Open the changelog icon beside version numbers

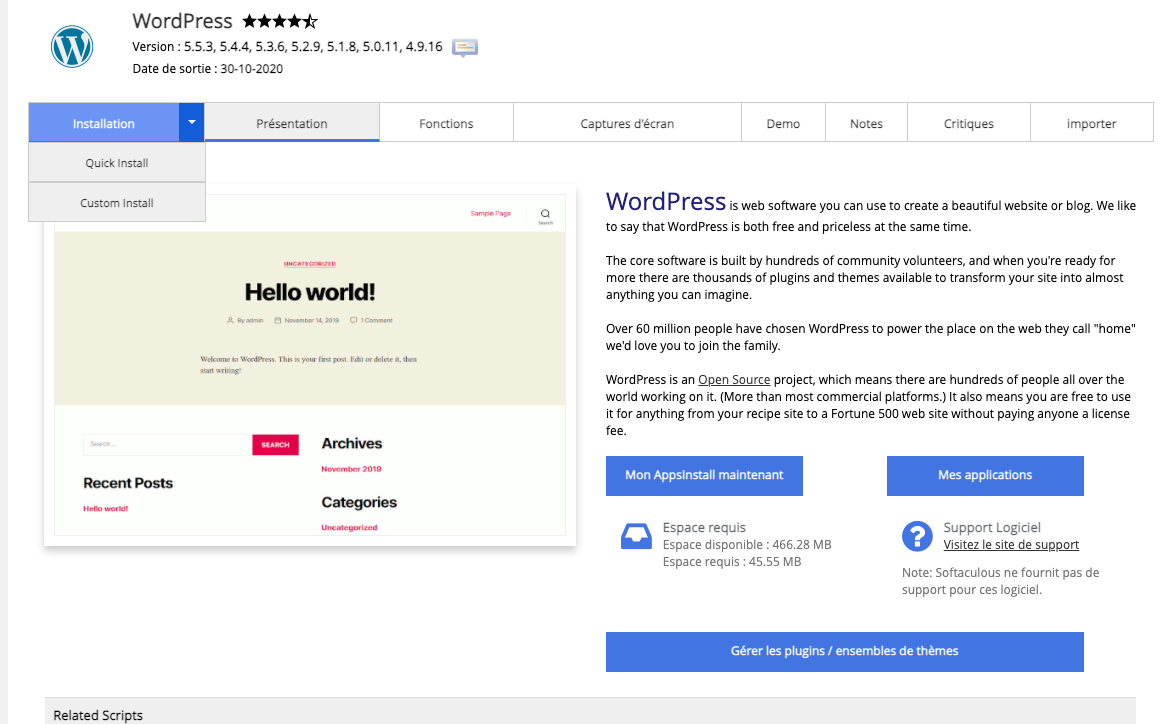pos(464,47)
